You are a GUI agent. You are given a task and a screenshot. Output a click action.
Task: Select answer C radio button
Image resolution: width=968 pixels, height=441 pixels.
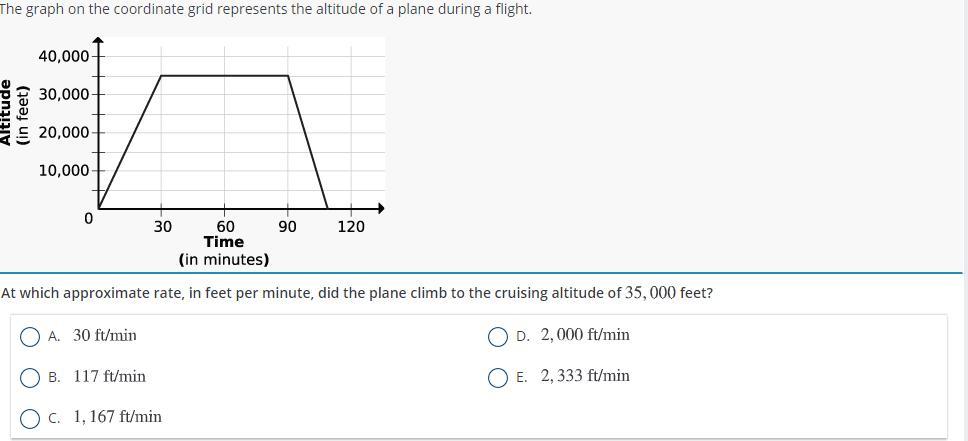click(x=30, y=418)
